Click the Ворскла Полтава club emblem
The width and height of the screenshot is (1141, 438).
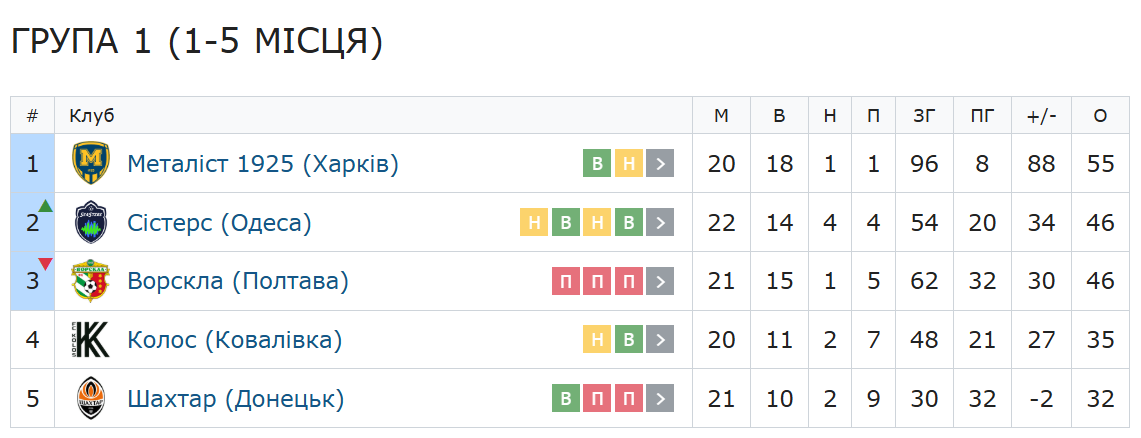pos(91,281)
